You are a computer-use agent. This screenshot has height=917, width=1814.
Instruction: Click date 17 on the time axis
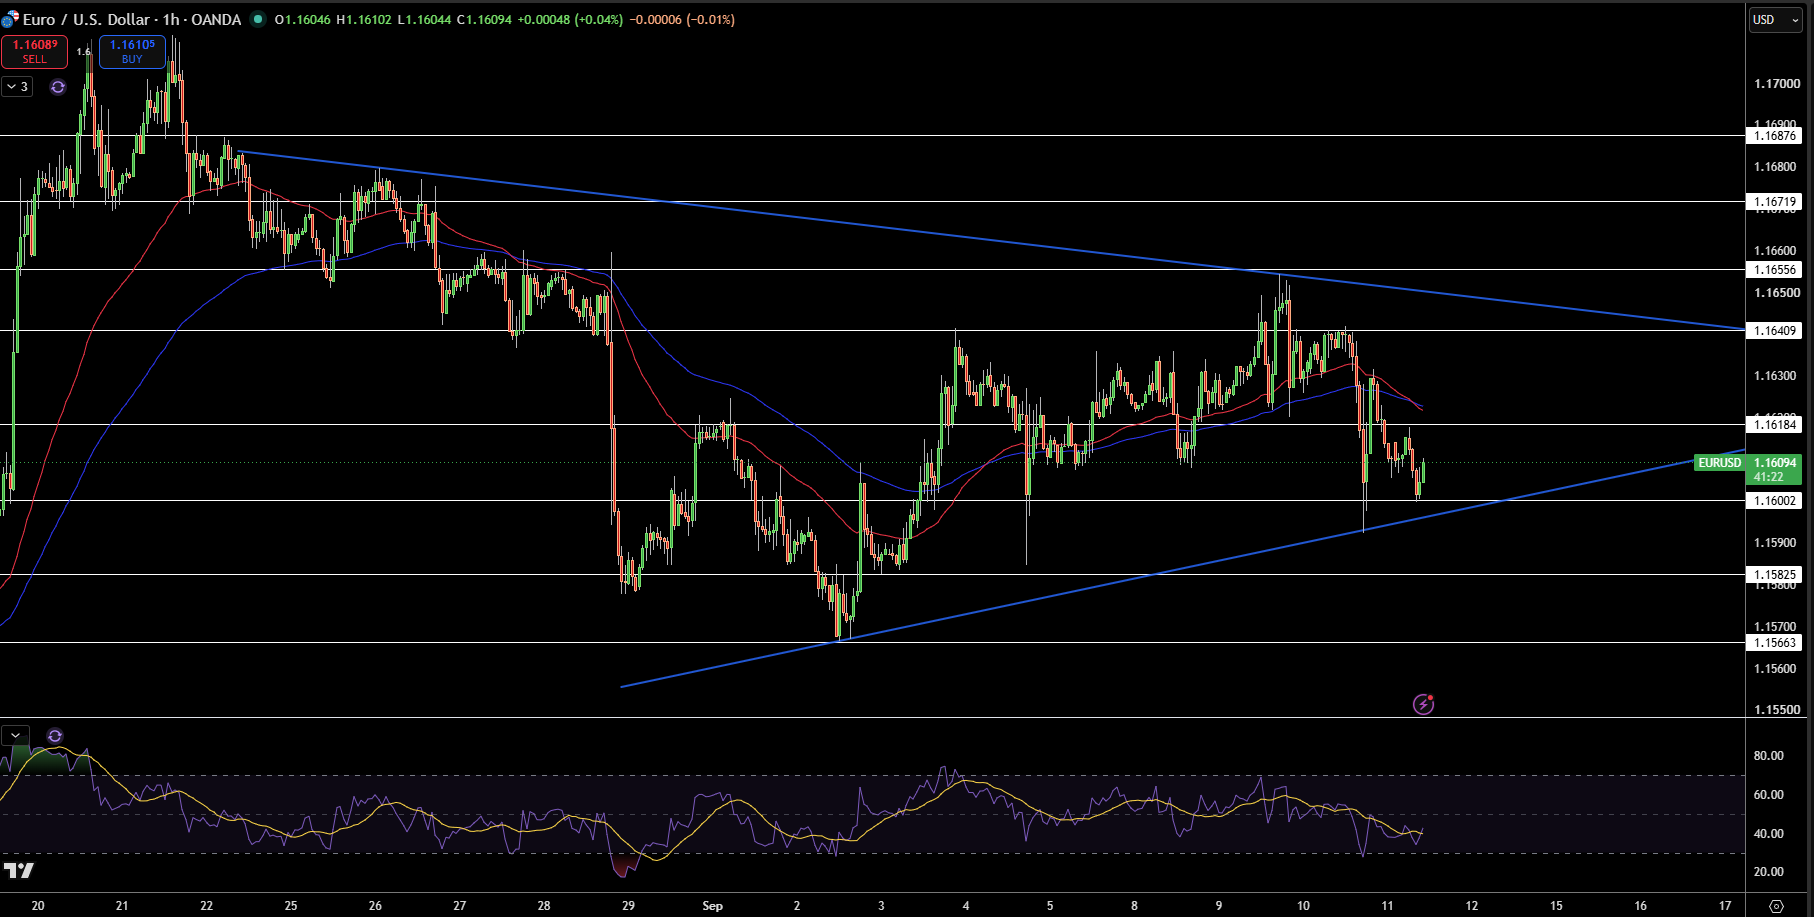point(1725,906)
